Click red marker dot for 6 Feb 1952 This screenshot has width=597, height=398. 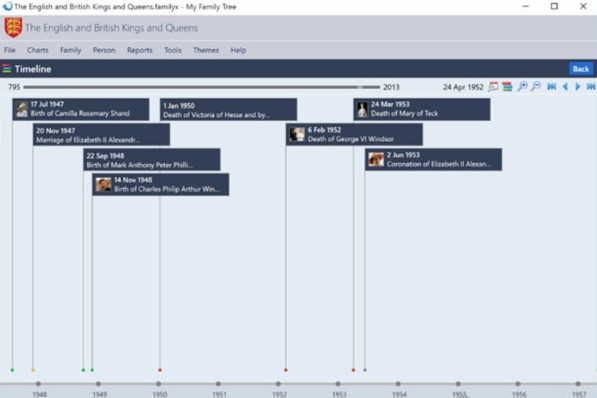(x=286, y=370)
